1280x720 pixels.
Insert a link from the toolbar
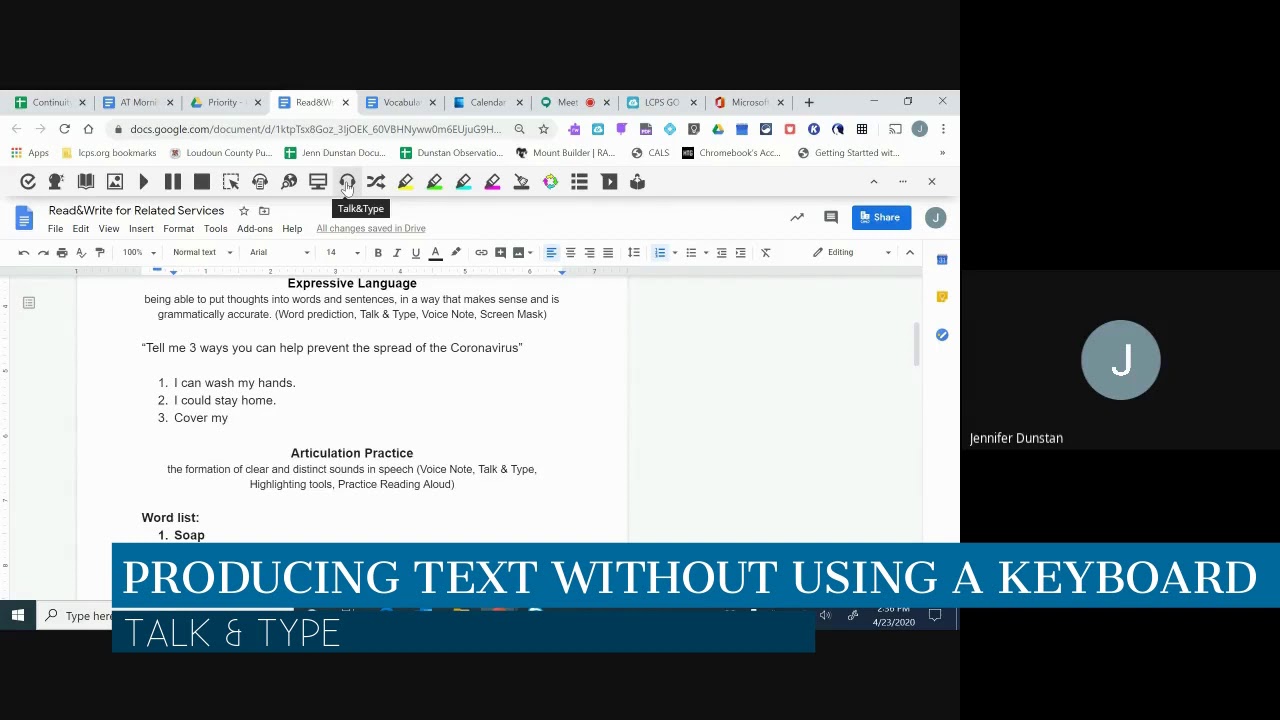481,253
